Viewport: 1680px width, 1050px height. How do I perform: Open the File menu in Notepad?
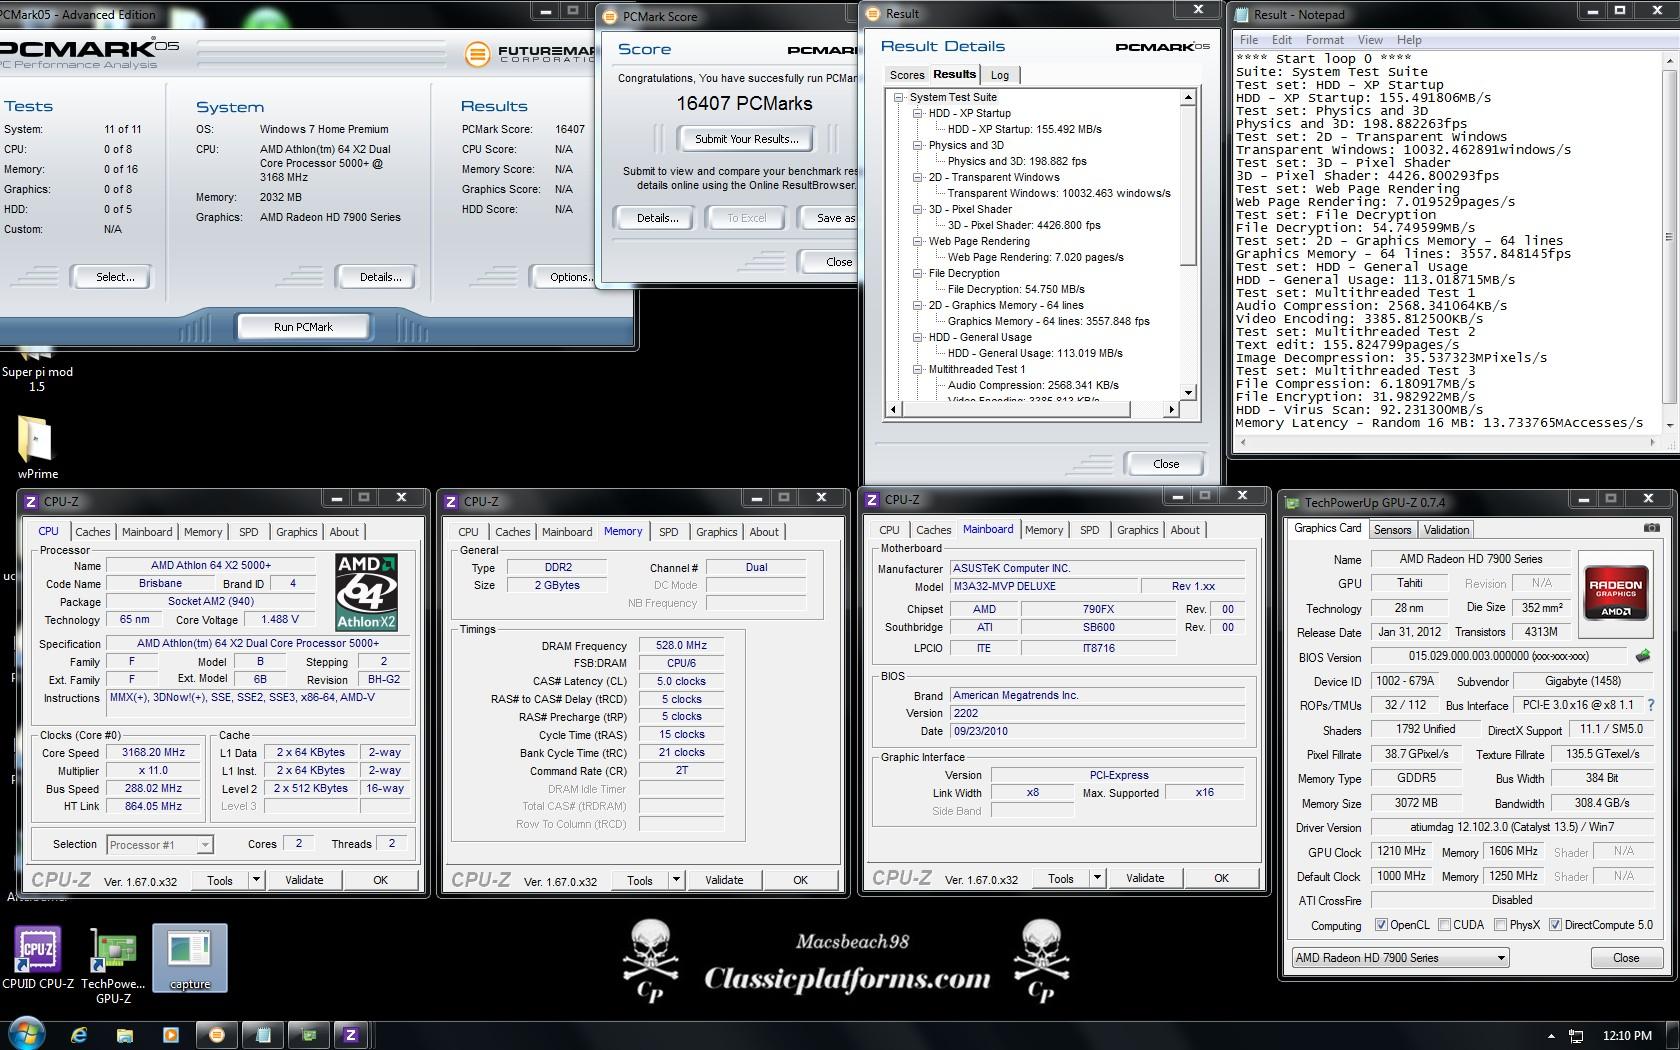(1249, 40)
